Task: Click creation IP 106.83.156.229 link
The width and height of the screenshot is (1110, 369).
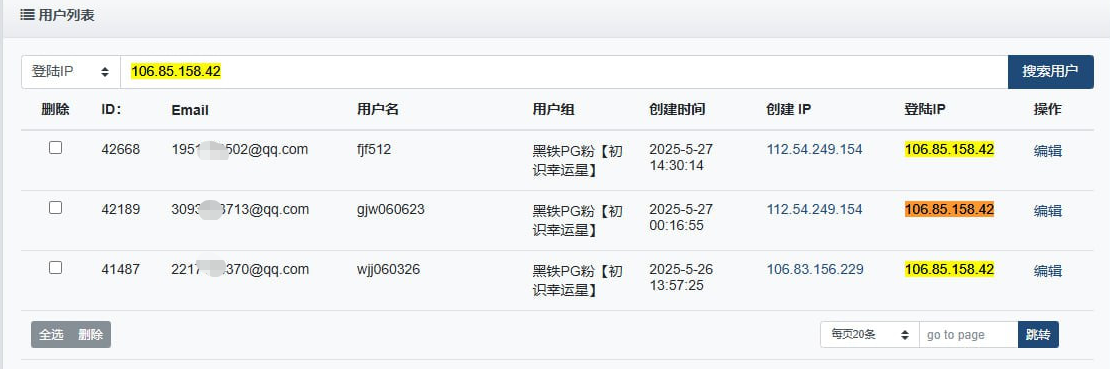Action: point(815,269)
